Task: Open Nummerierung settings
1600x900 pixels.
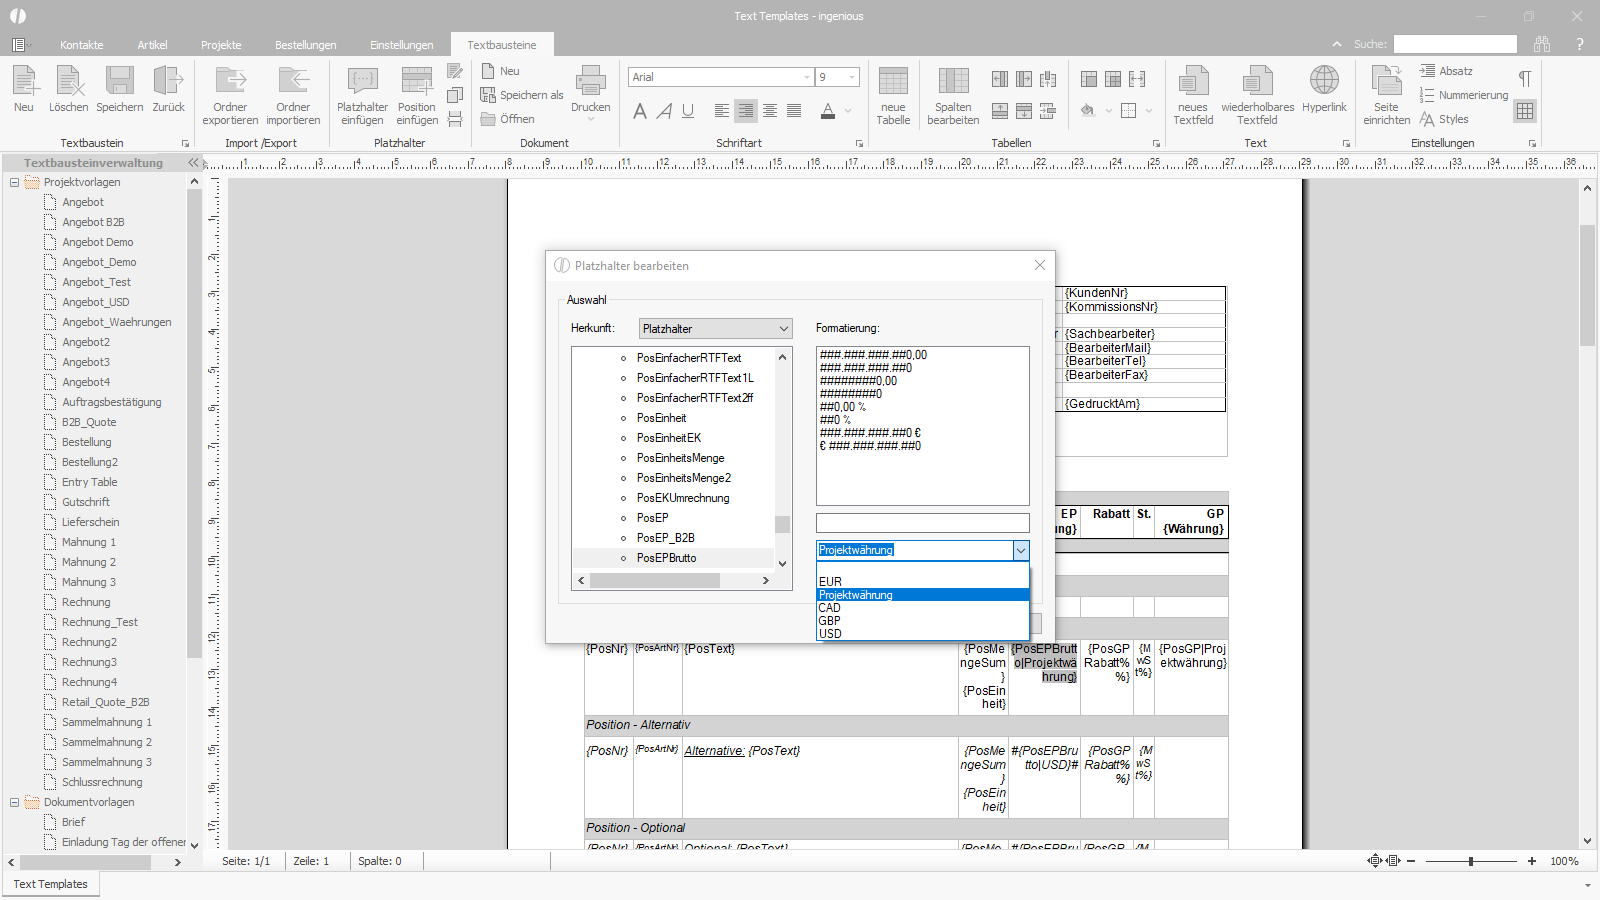Action: [x=1464, y=95]
